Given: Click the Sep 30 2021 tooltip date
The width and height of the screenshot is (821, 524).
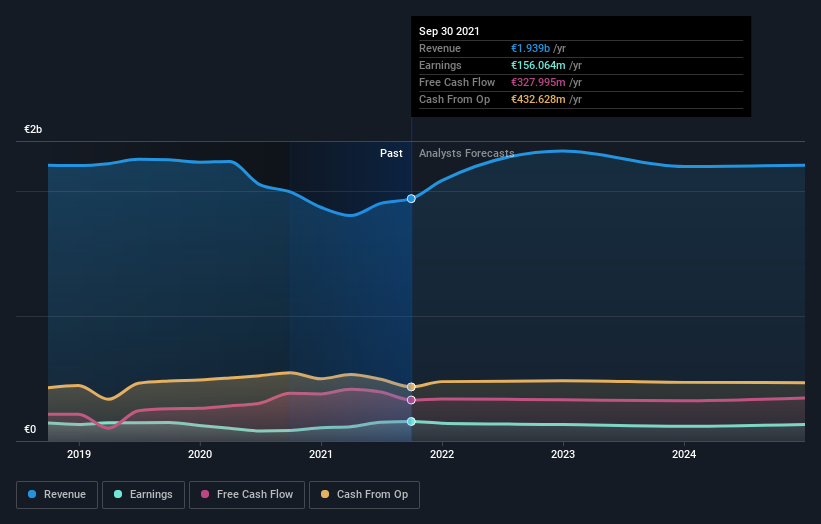Looking at the screenshot, I should pos(449,31).
